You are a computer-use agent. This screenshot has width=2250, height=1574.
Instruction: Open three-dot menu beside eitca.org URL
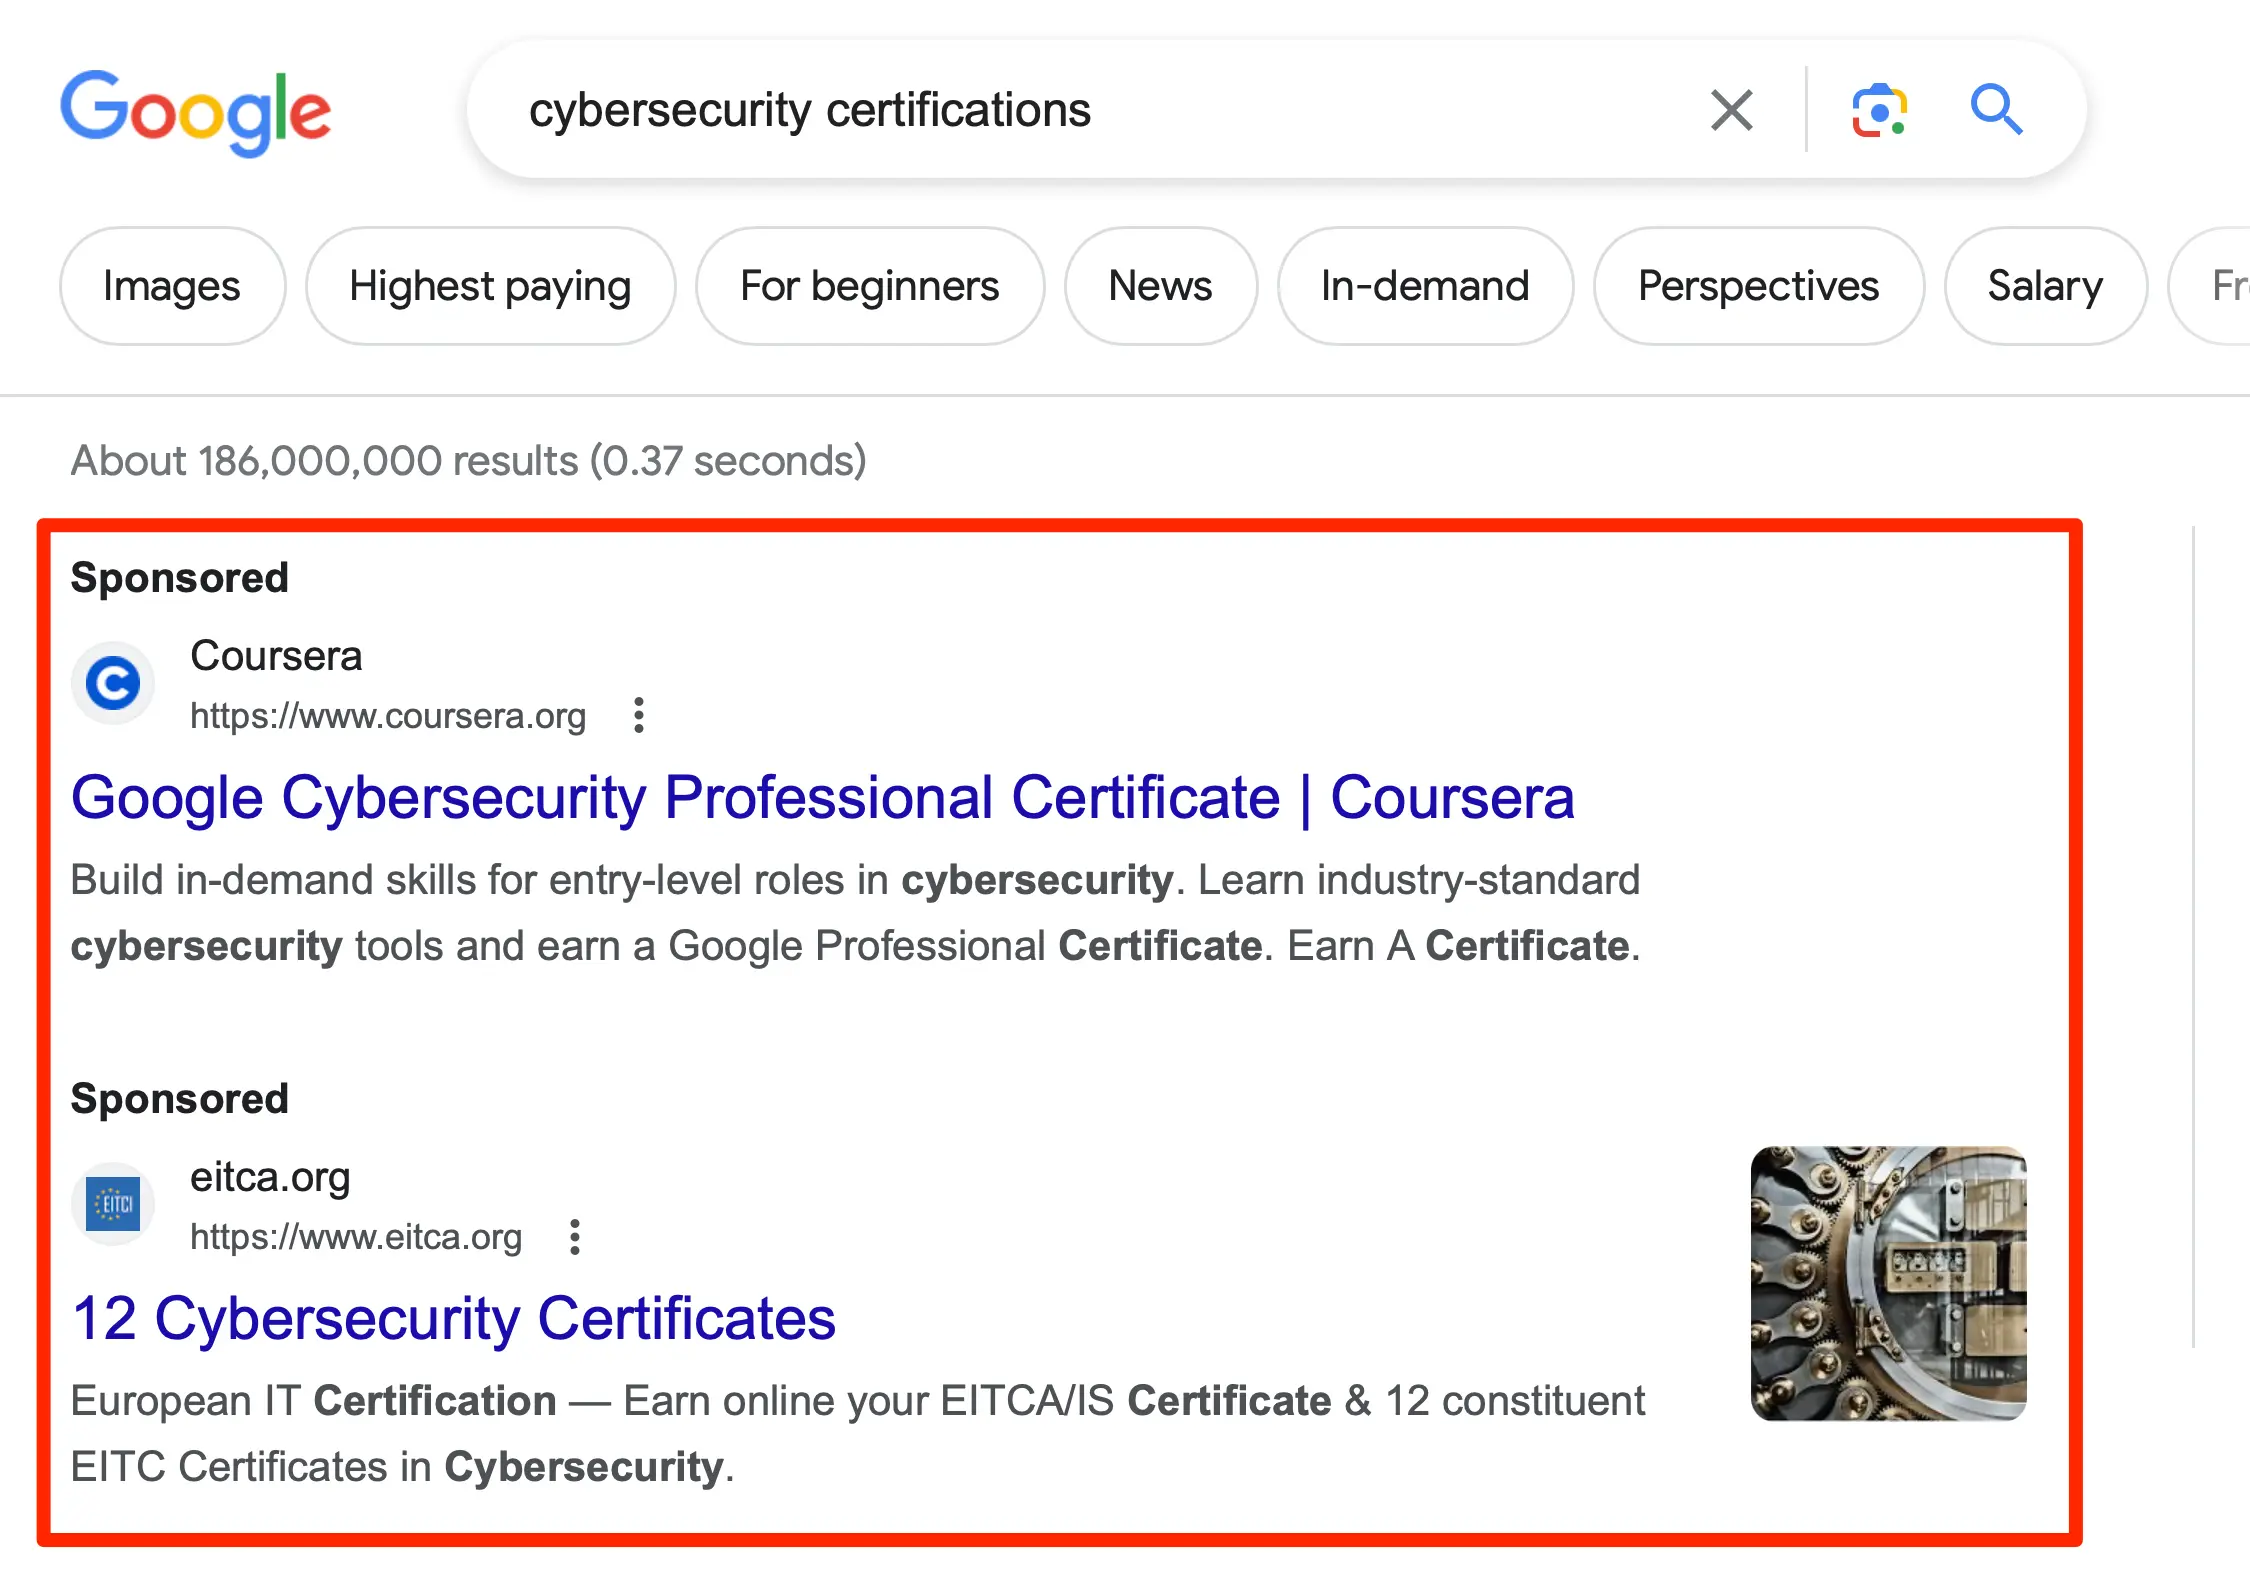[x=575, y=1237]
